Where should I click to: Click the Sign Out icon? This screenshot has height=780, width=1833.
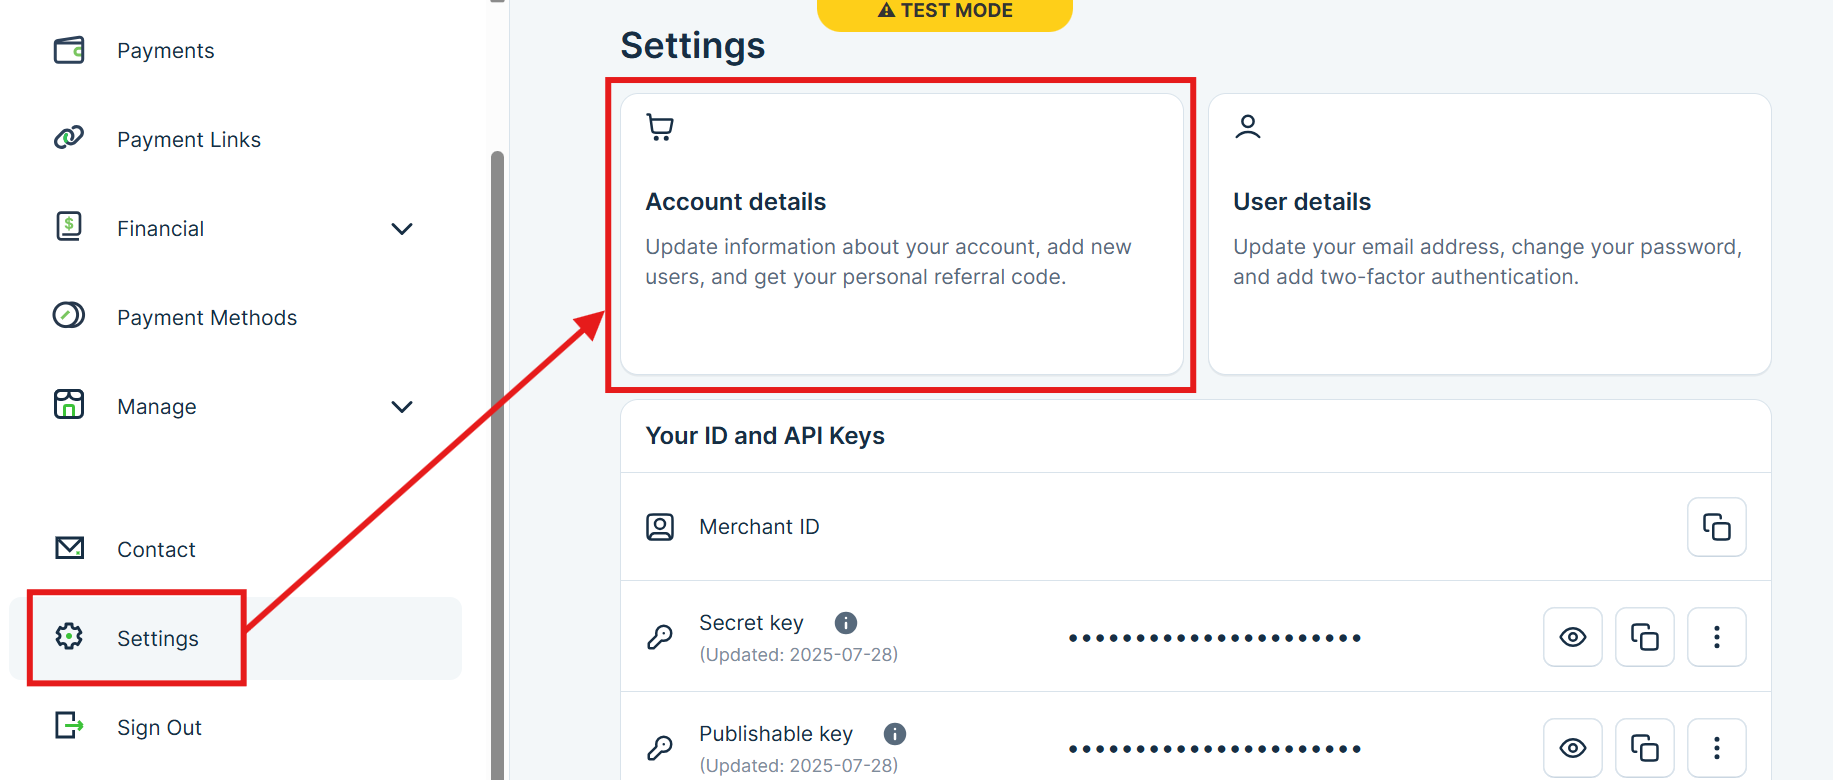[69, 725]
